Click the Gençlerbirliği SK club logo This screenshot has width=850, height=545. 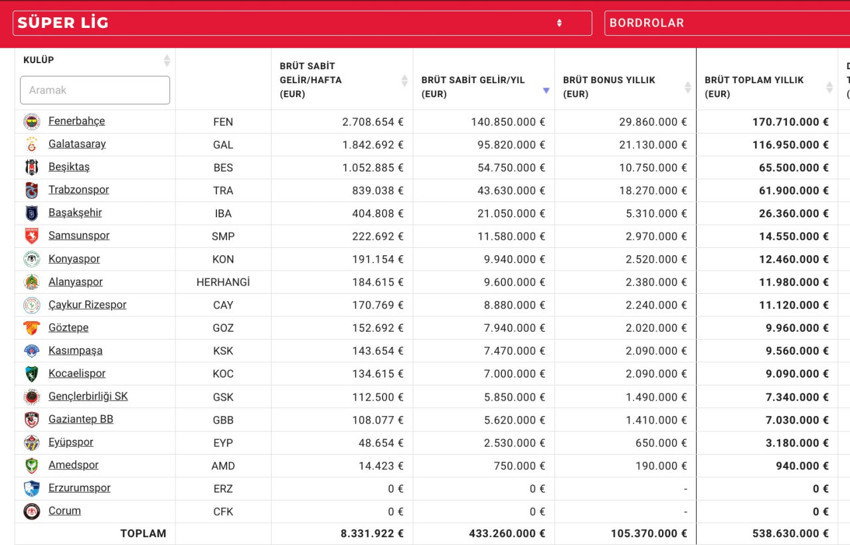pos(31,396)
